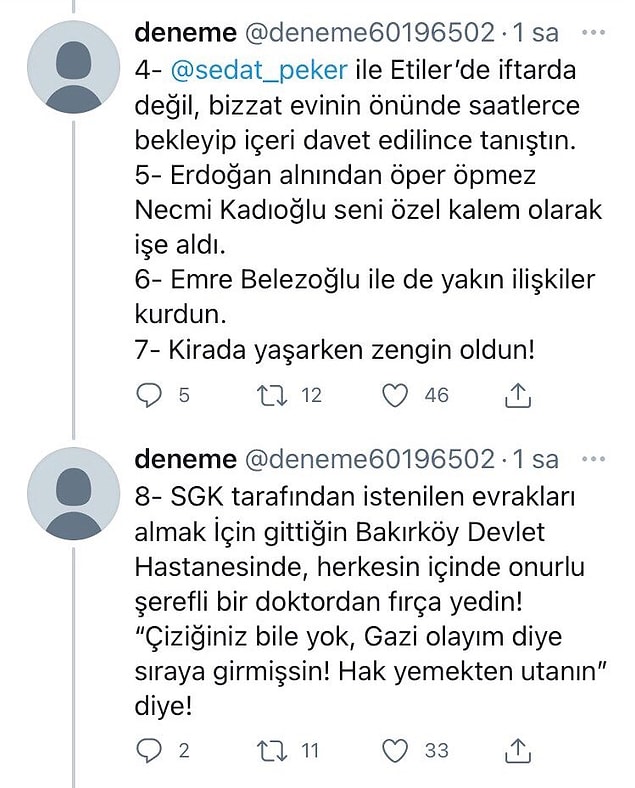Open first tweet's '1 sa' timestamp
This screenshot has width=635, height=788.
(x=535, y=33)
